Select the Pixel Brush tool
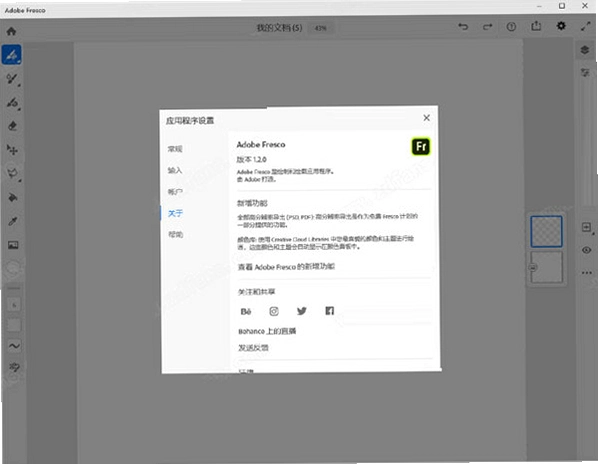This screenshot has height=464, width=598. point(11,55)
